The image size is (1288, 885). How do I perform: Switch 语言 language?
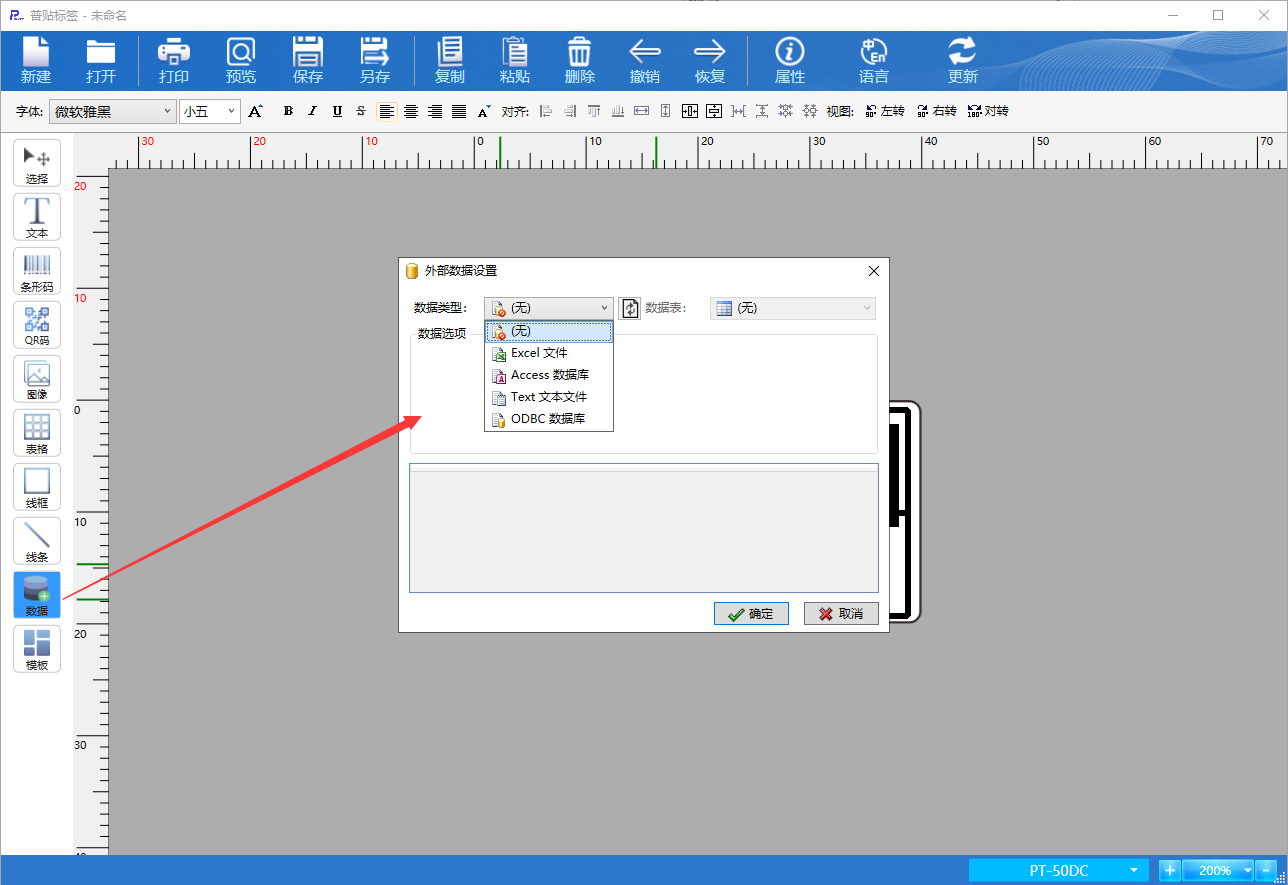pos(874,60)
